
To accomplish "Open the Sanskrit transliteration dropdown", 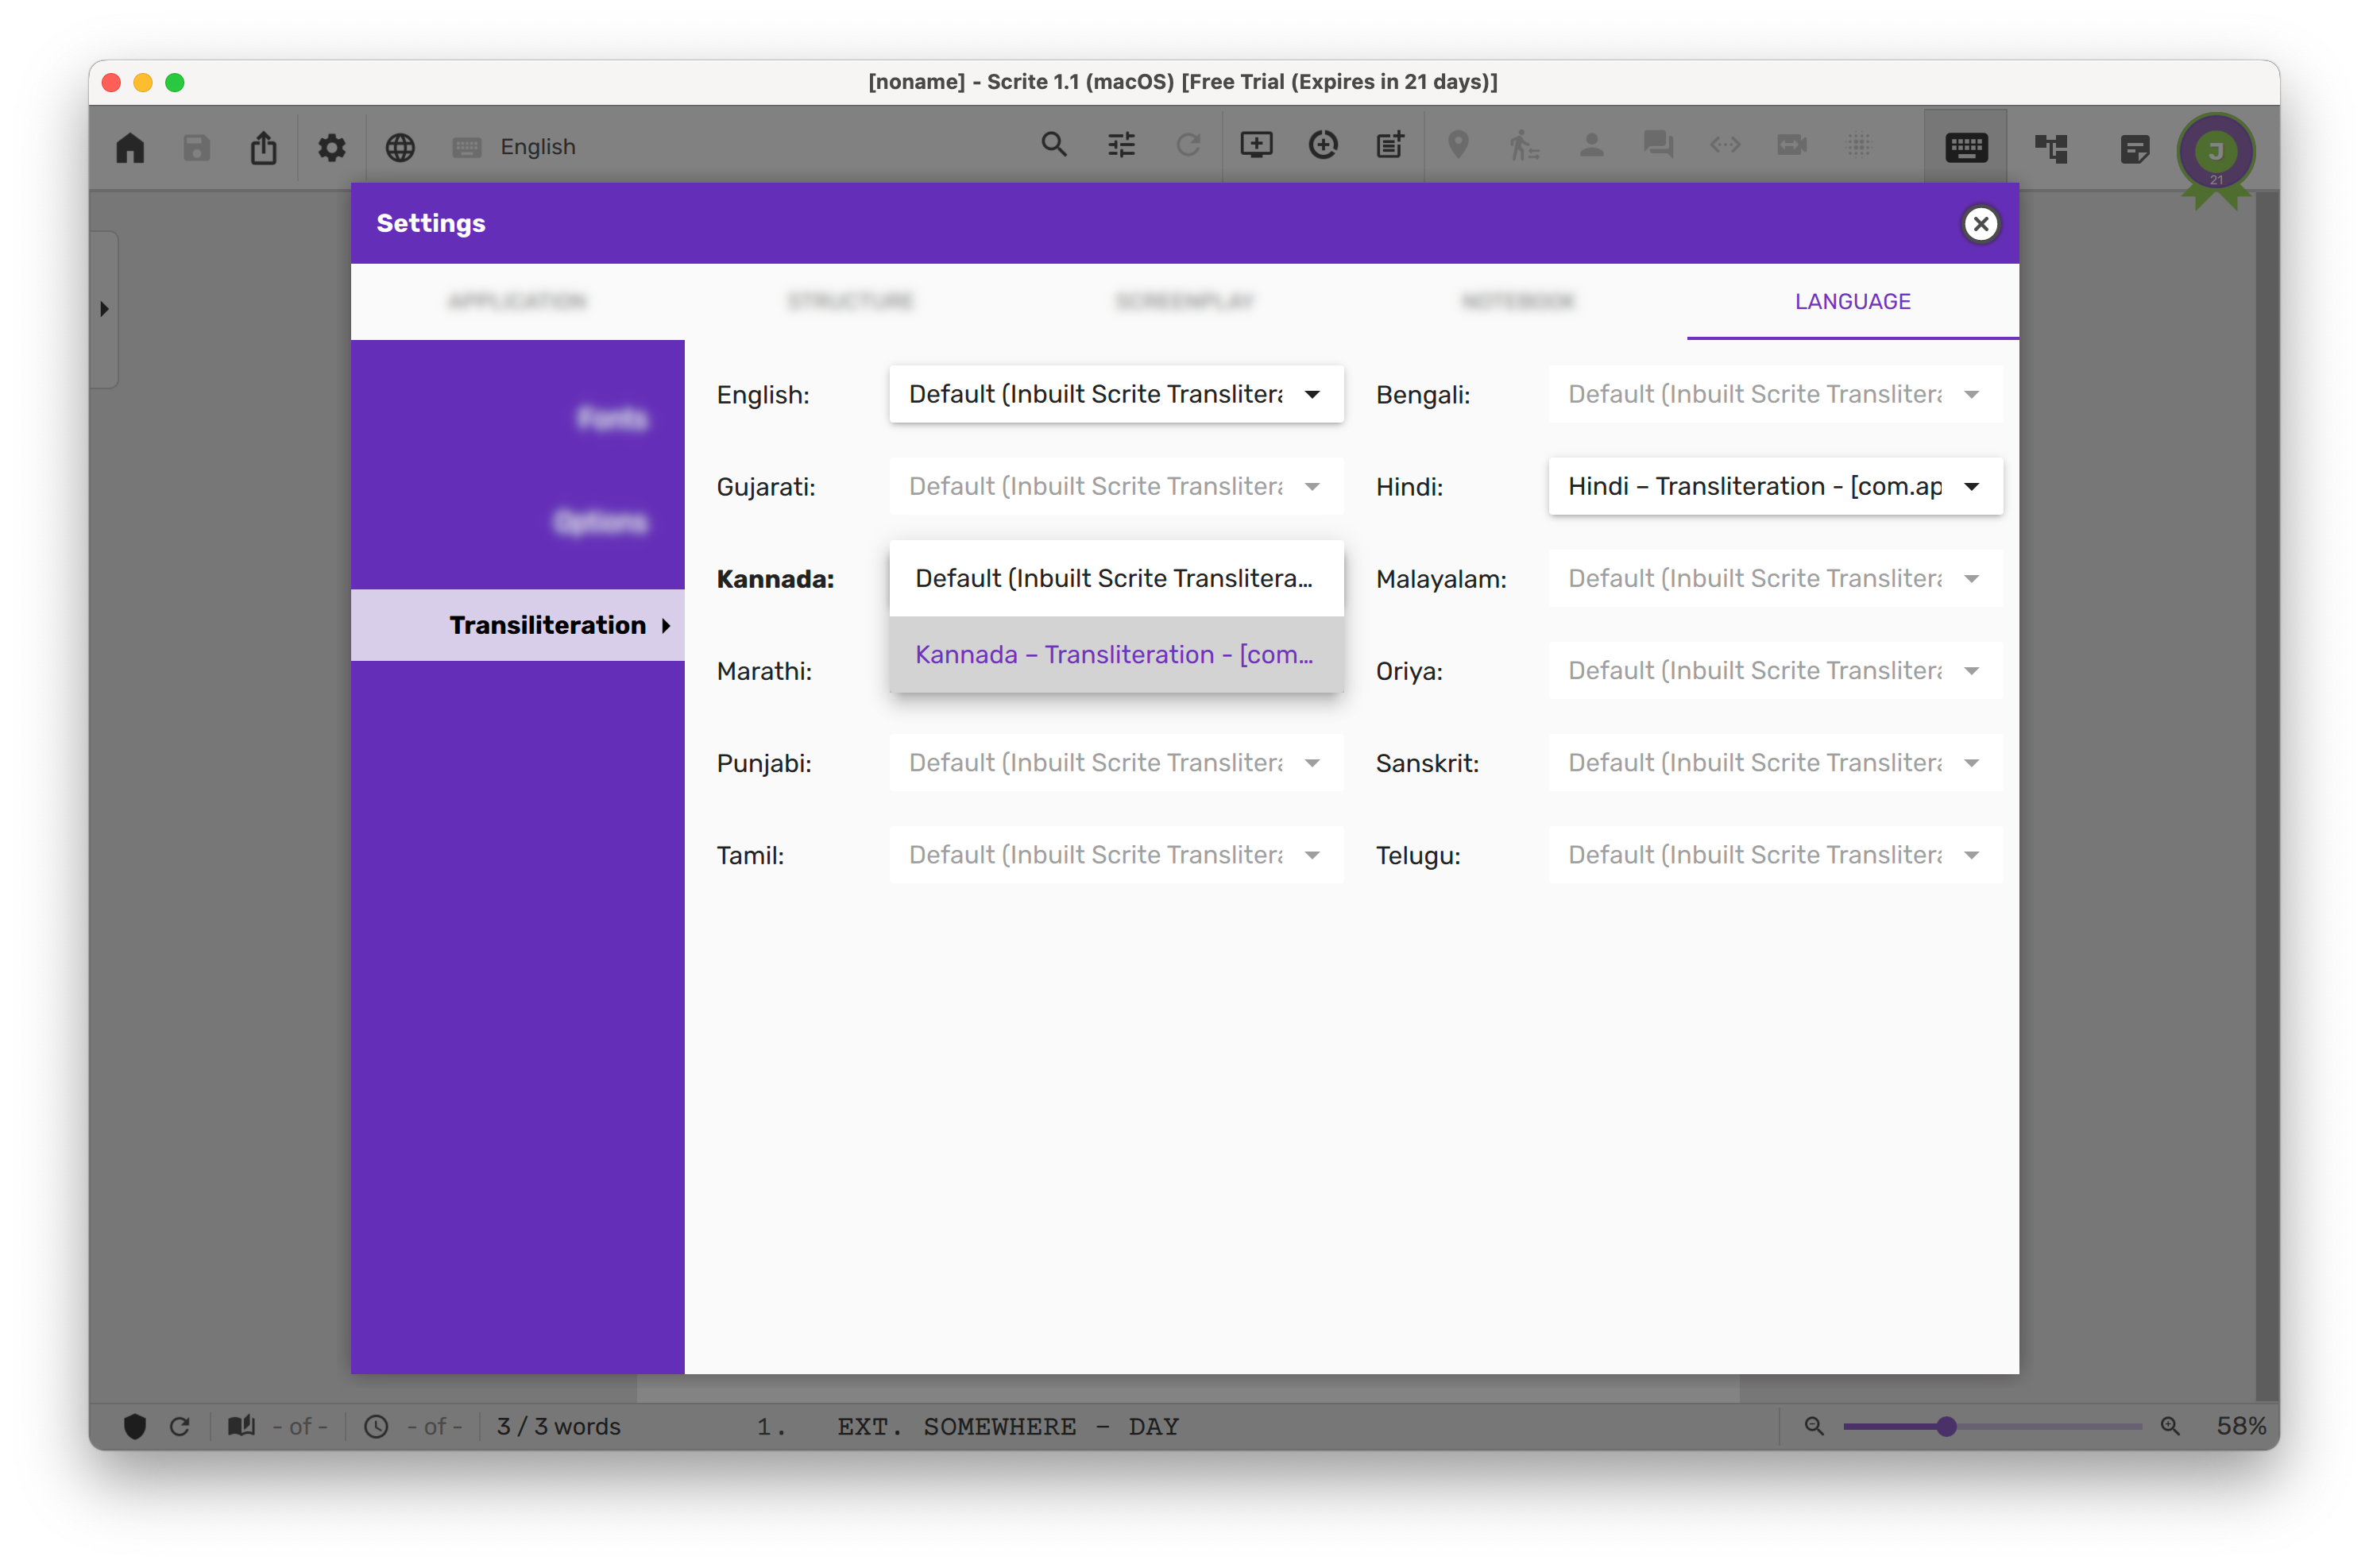I will (x=1775, y=762).
